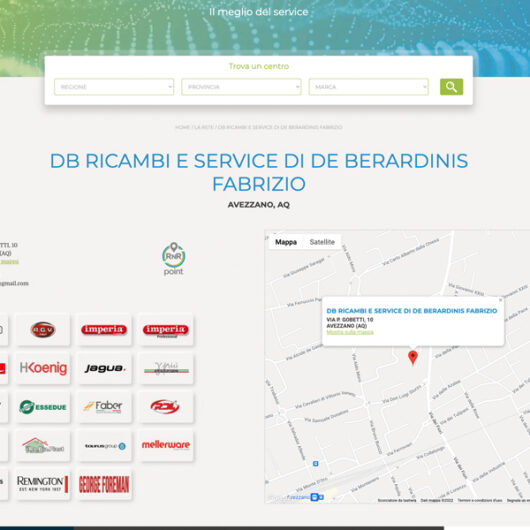The width and height of the screenshot is (530, 530).
Task: Expand the Regione dropdown
Action: (114, 87)
